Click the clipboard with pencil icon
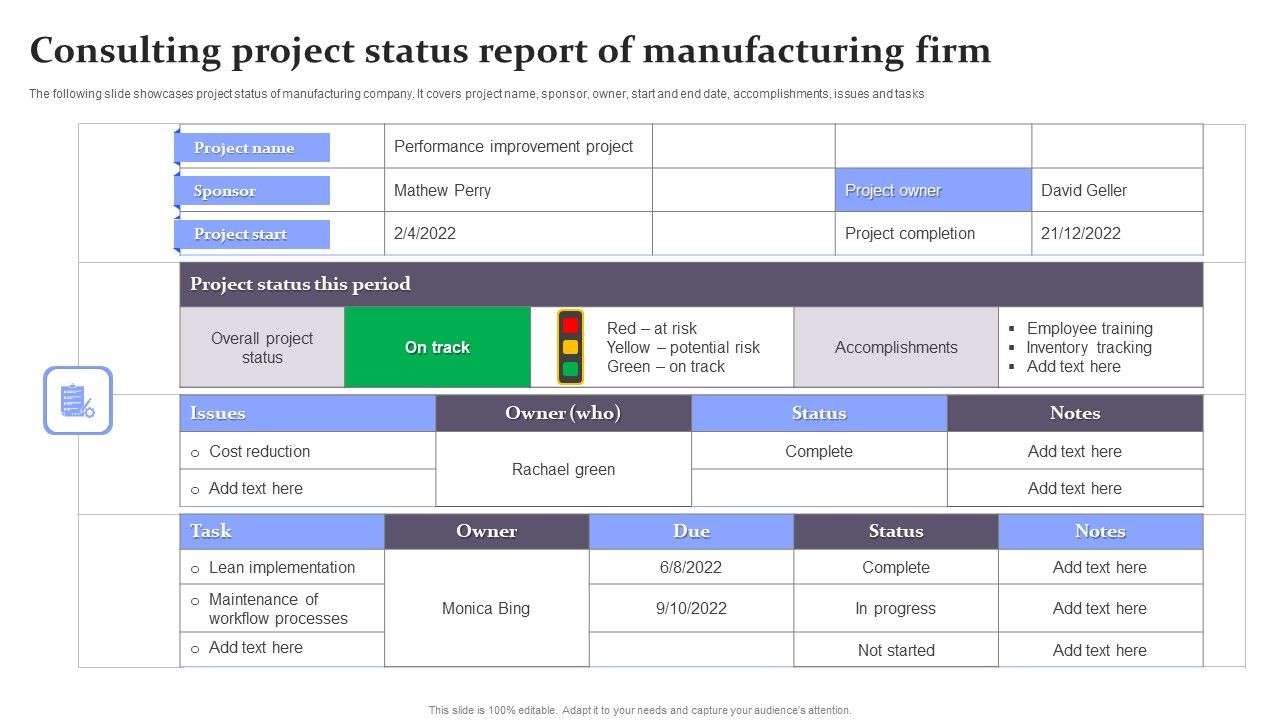Viewport: 1280px width, 720px height. click(x=78, y=402)
